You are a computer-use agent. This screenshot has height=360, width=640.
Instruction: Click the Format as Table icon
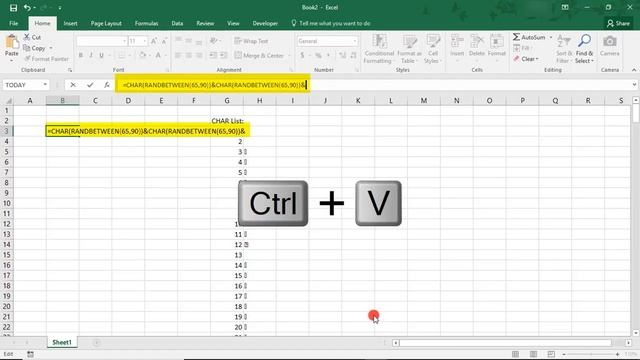coord(409,42)
